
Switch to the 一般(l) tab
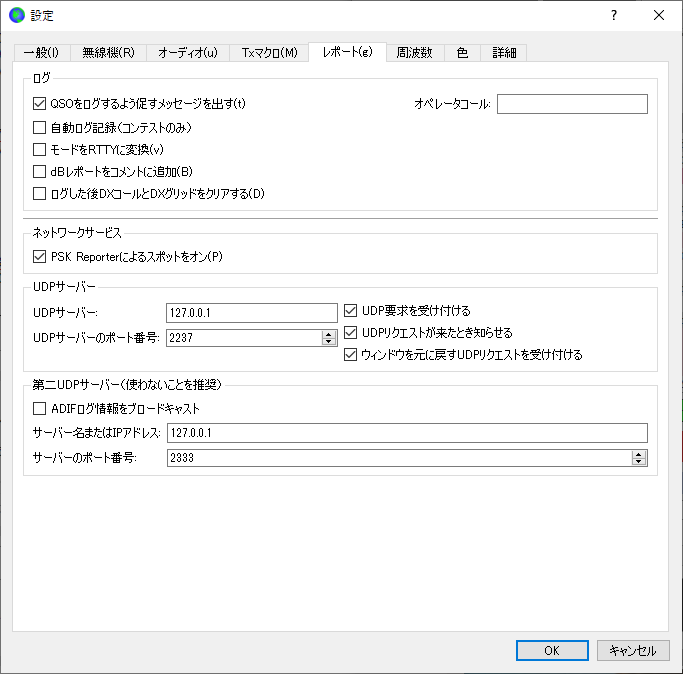point(41,53)
